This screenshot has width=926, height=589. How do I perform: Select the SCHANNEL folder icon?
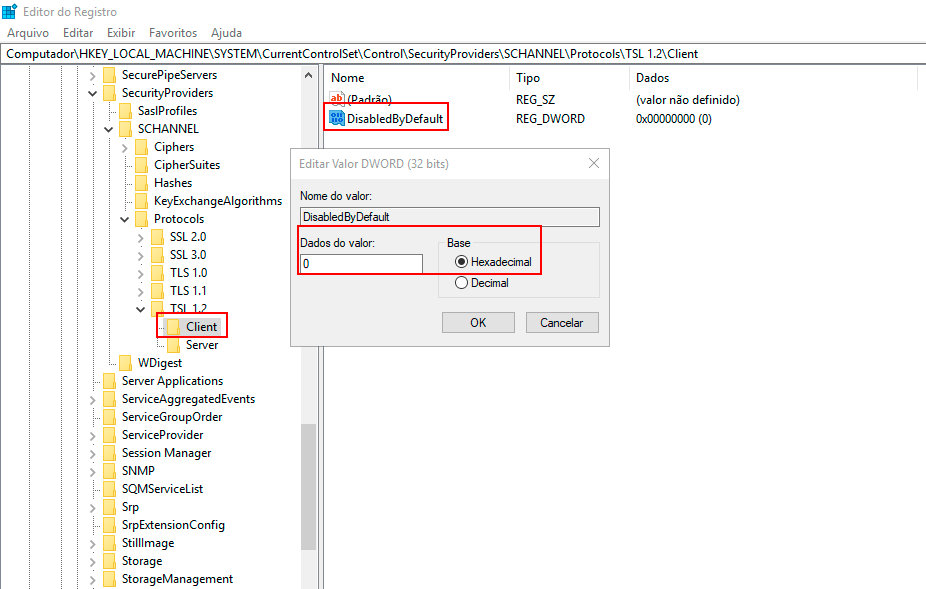pyautogui.click(x=125, y=129)
